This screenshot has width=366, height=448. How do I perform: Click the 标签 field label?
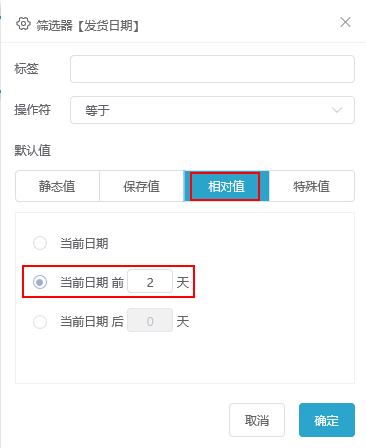[26, 69]
